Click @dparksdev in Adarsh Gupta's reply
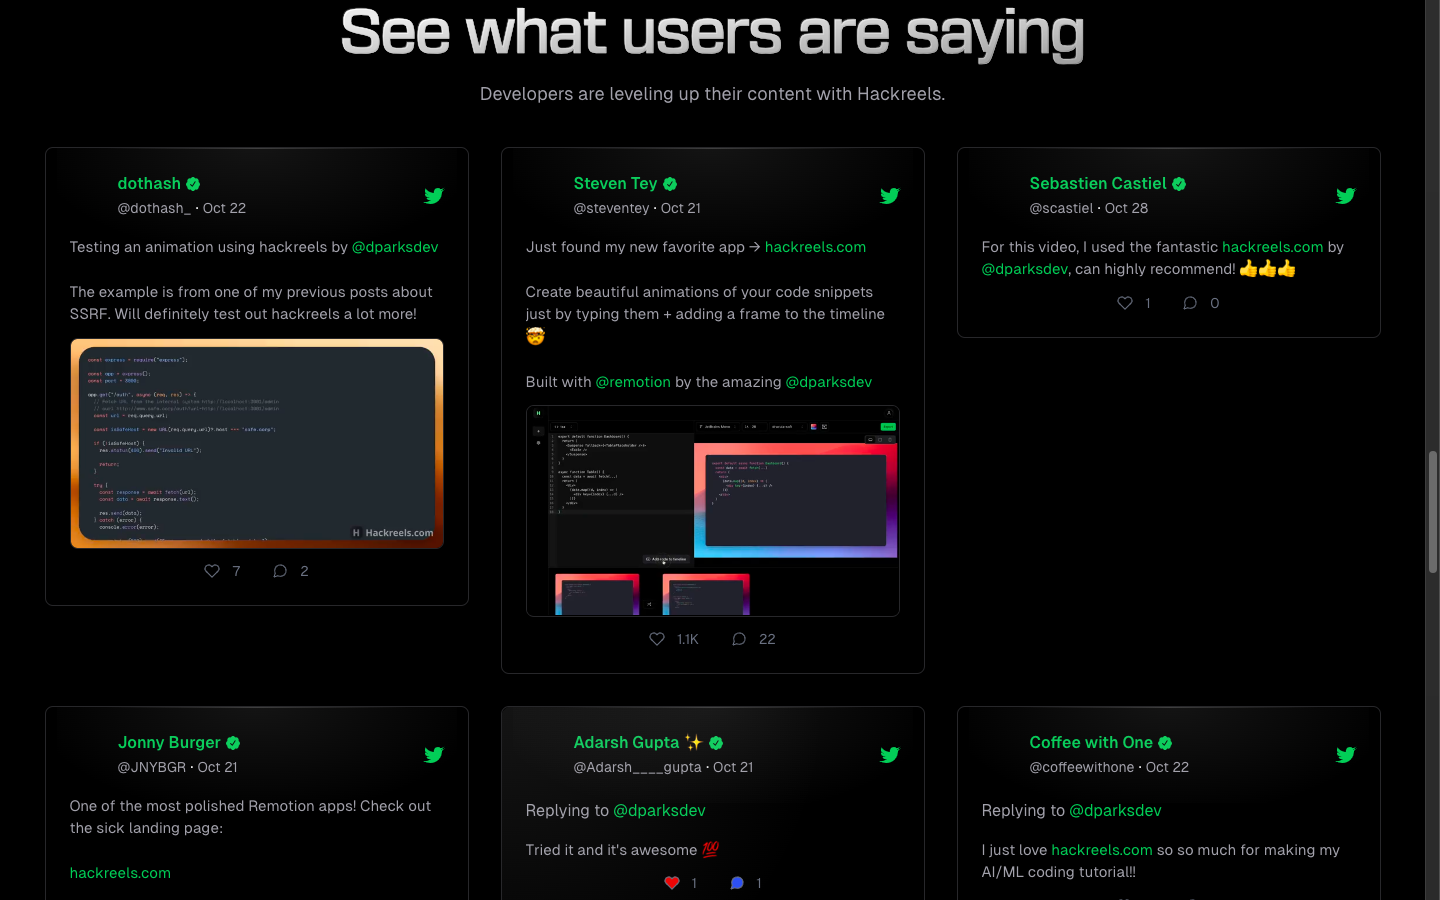This screenshot has width=1440, height=900. click(659, 811)
